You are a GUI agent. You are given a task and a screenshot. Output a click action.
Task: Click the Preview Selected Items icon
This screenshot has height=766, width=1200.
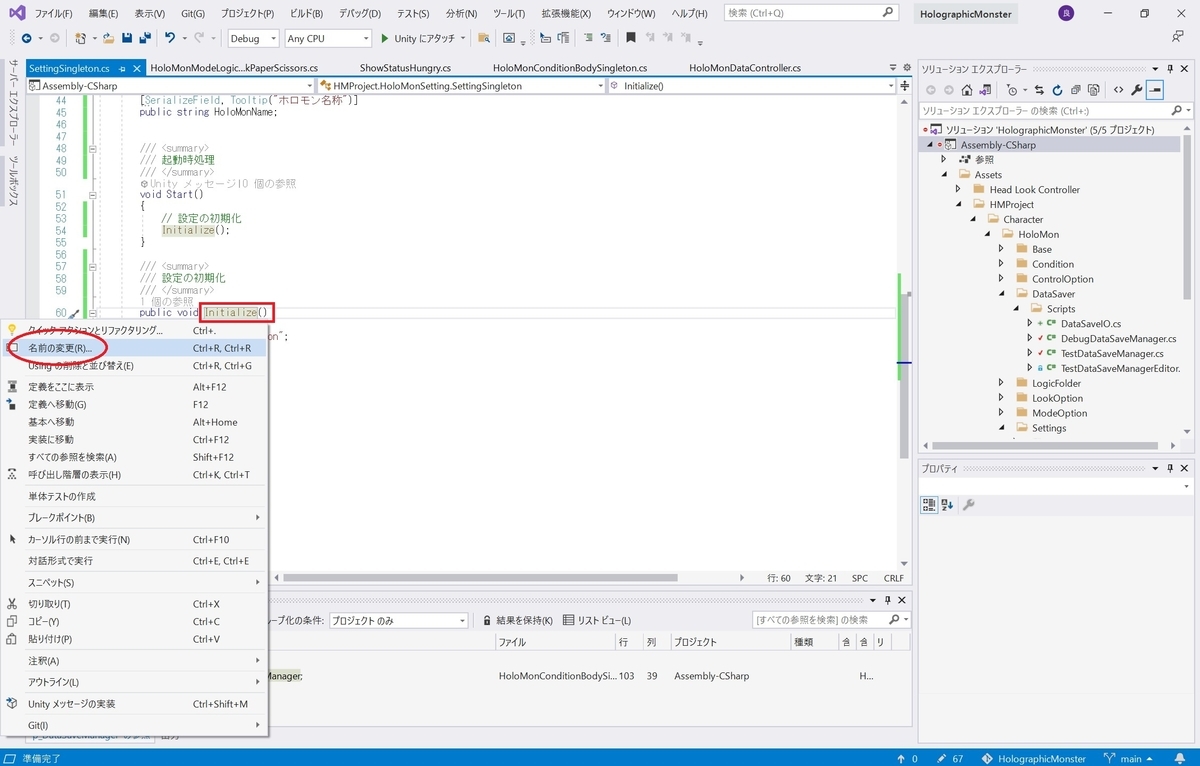pyautogui.click(x=1155, y=90)
